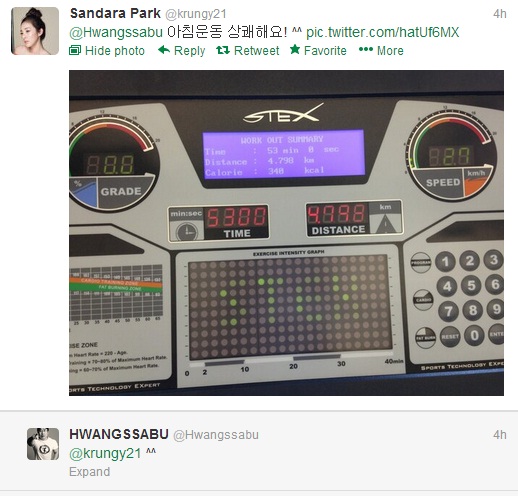
Task: Expand the HWANGSSABU reply tweet
Action: [89, 472]
